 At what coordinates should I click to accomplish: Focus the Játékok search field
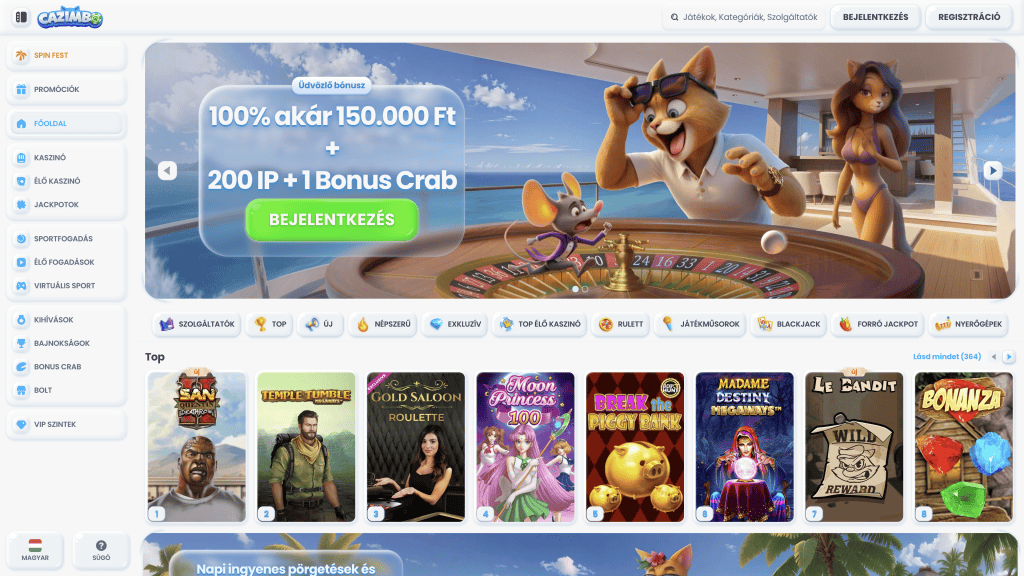(744, 17)
